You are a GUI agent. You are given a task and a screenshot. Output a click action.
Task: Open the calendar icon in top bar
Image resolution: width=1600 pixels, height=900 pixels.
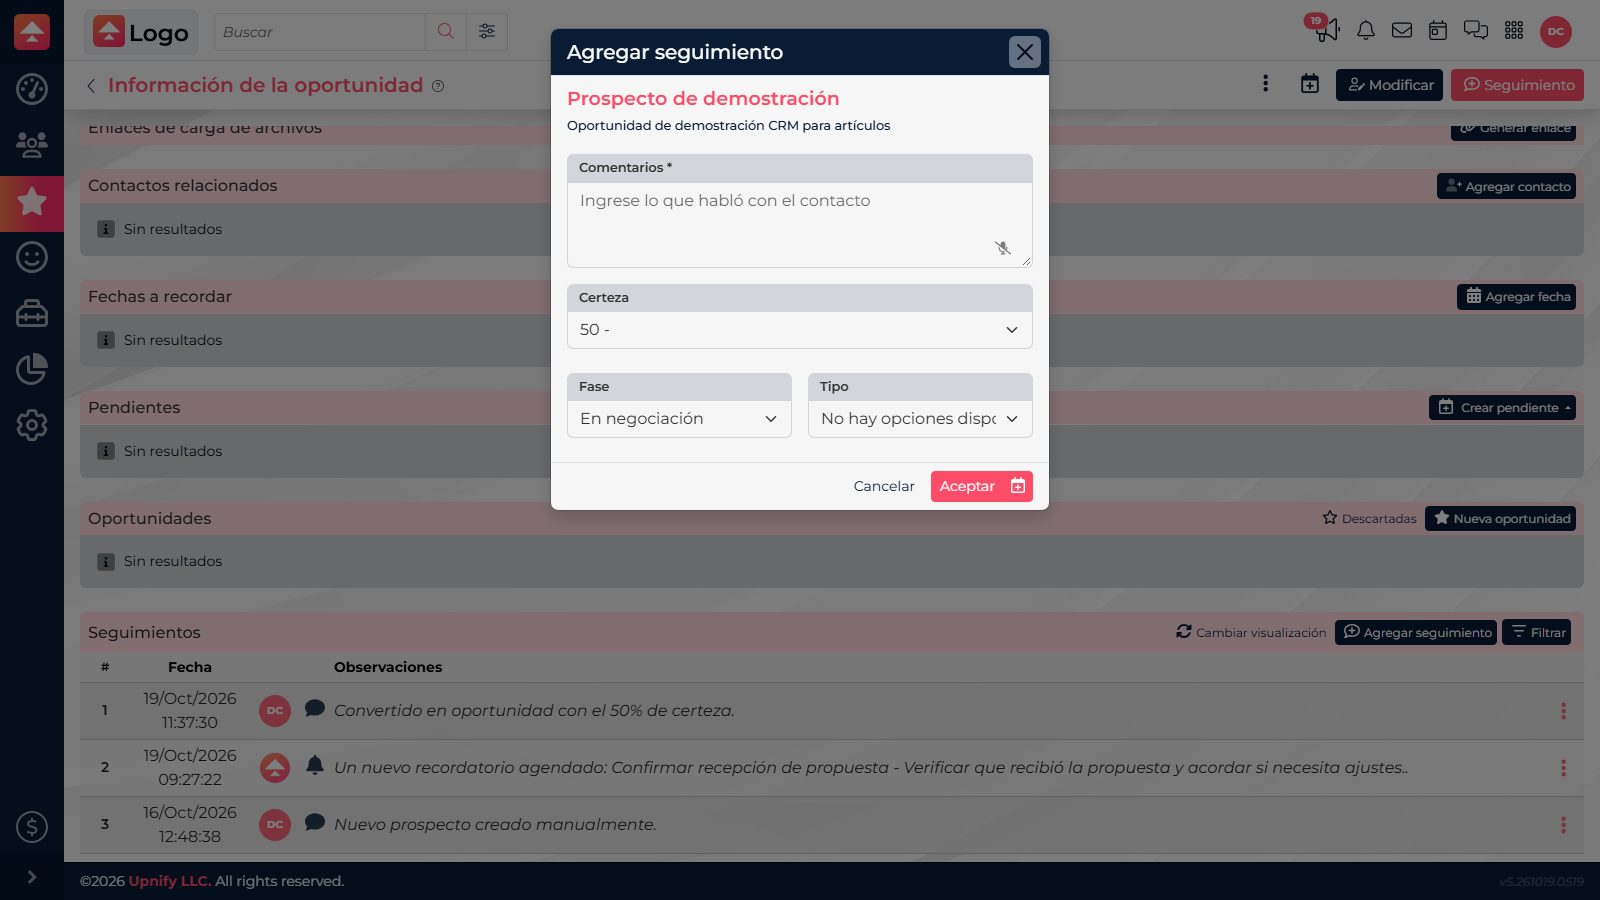pos(1438,31)
